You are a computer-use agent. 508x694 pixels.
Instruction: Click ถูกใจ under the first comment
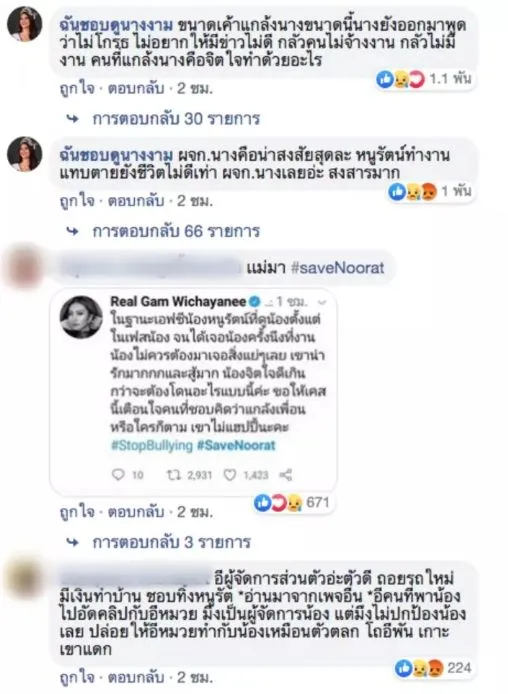(x=77, y=89)
